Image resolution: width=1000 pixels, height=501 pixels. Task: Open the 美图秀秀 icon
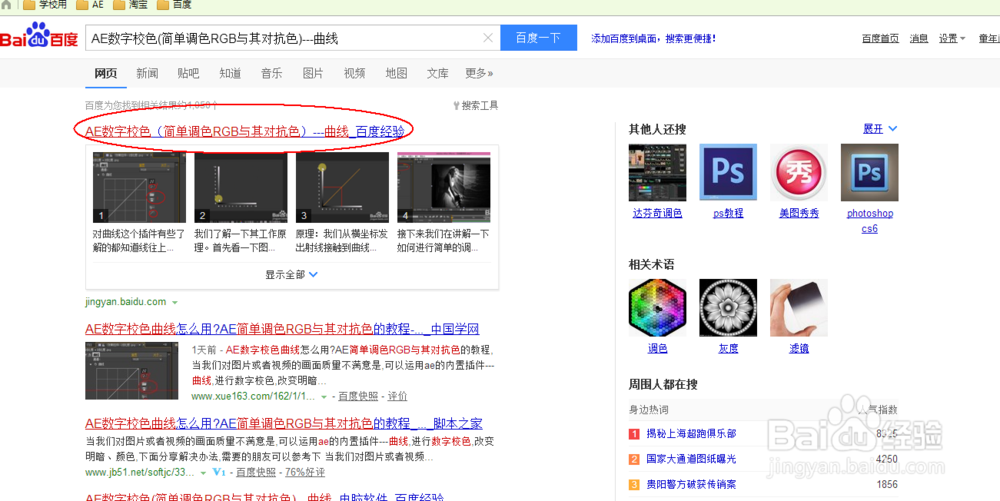click(x=798, y=172)
